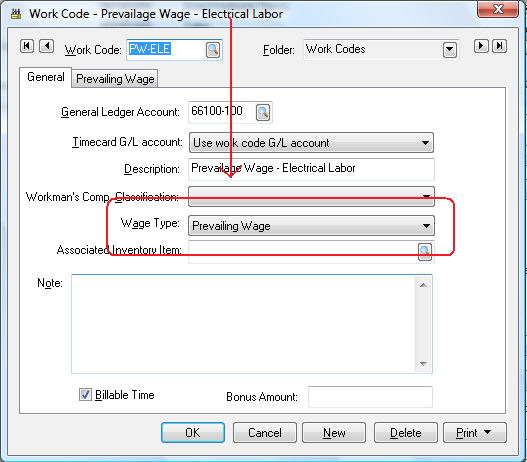Go to first work code record
Image resolution: width=527 pixels, height=462 pixels.
[x=27, y=46]
